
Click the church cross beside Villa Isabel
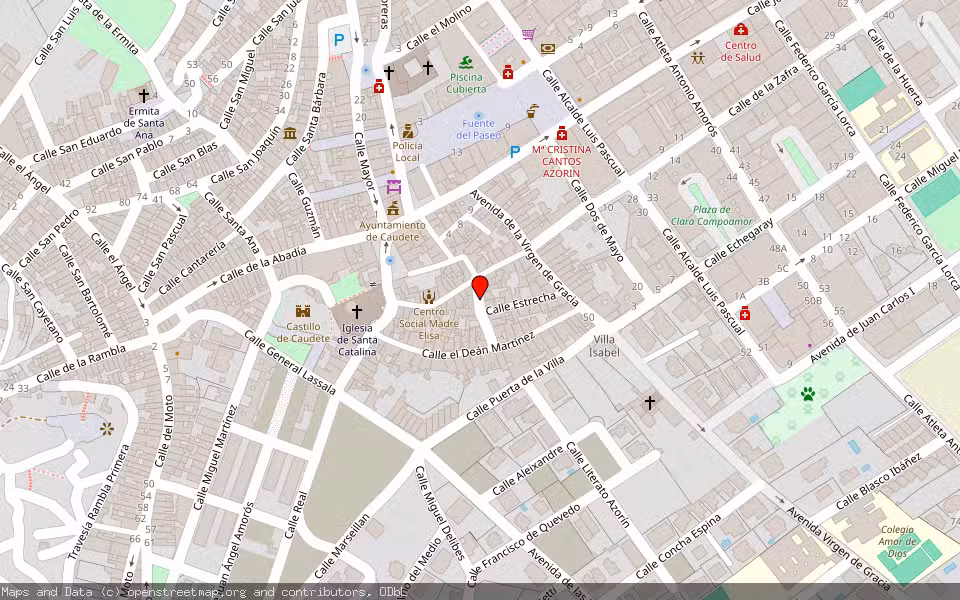coord(649,402)
